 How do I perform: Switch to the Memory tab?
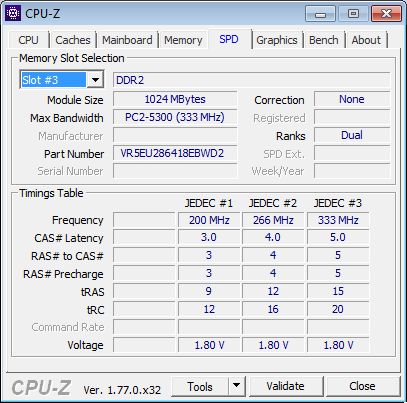click(183, 40)
